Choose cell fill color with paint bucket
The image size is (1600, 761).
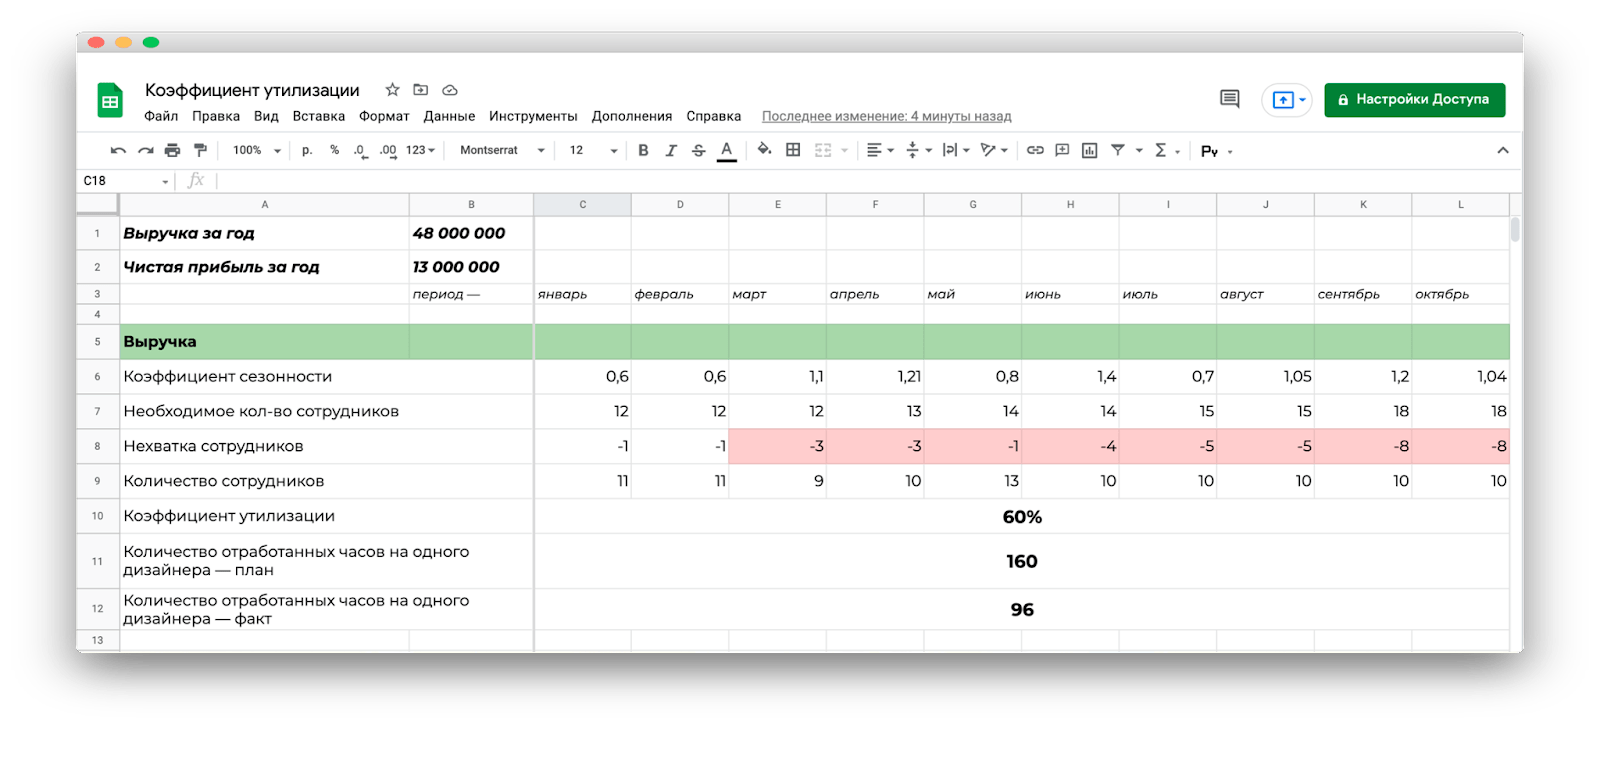click(x=764, y=151)
